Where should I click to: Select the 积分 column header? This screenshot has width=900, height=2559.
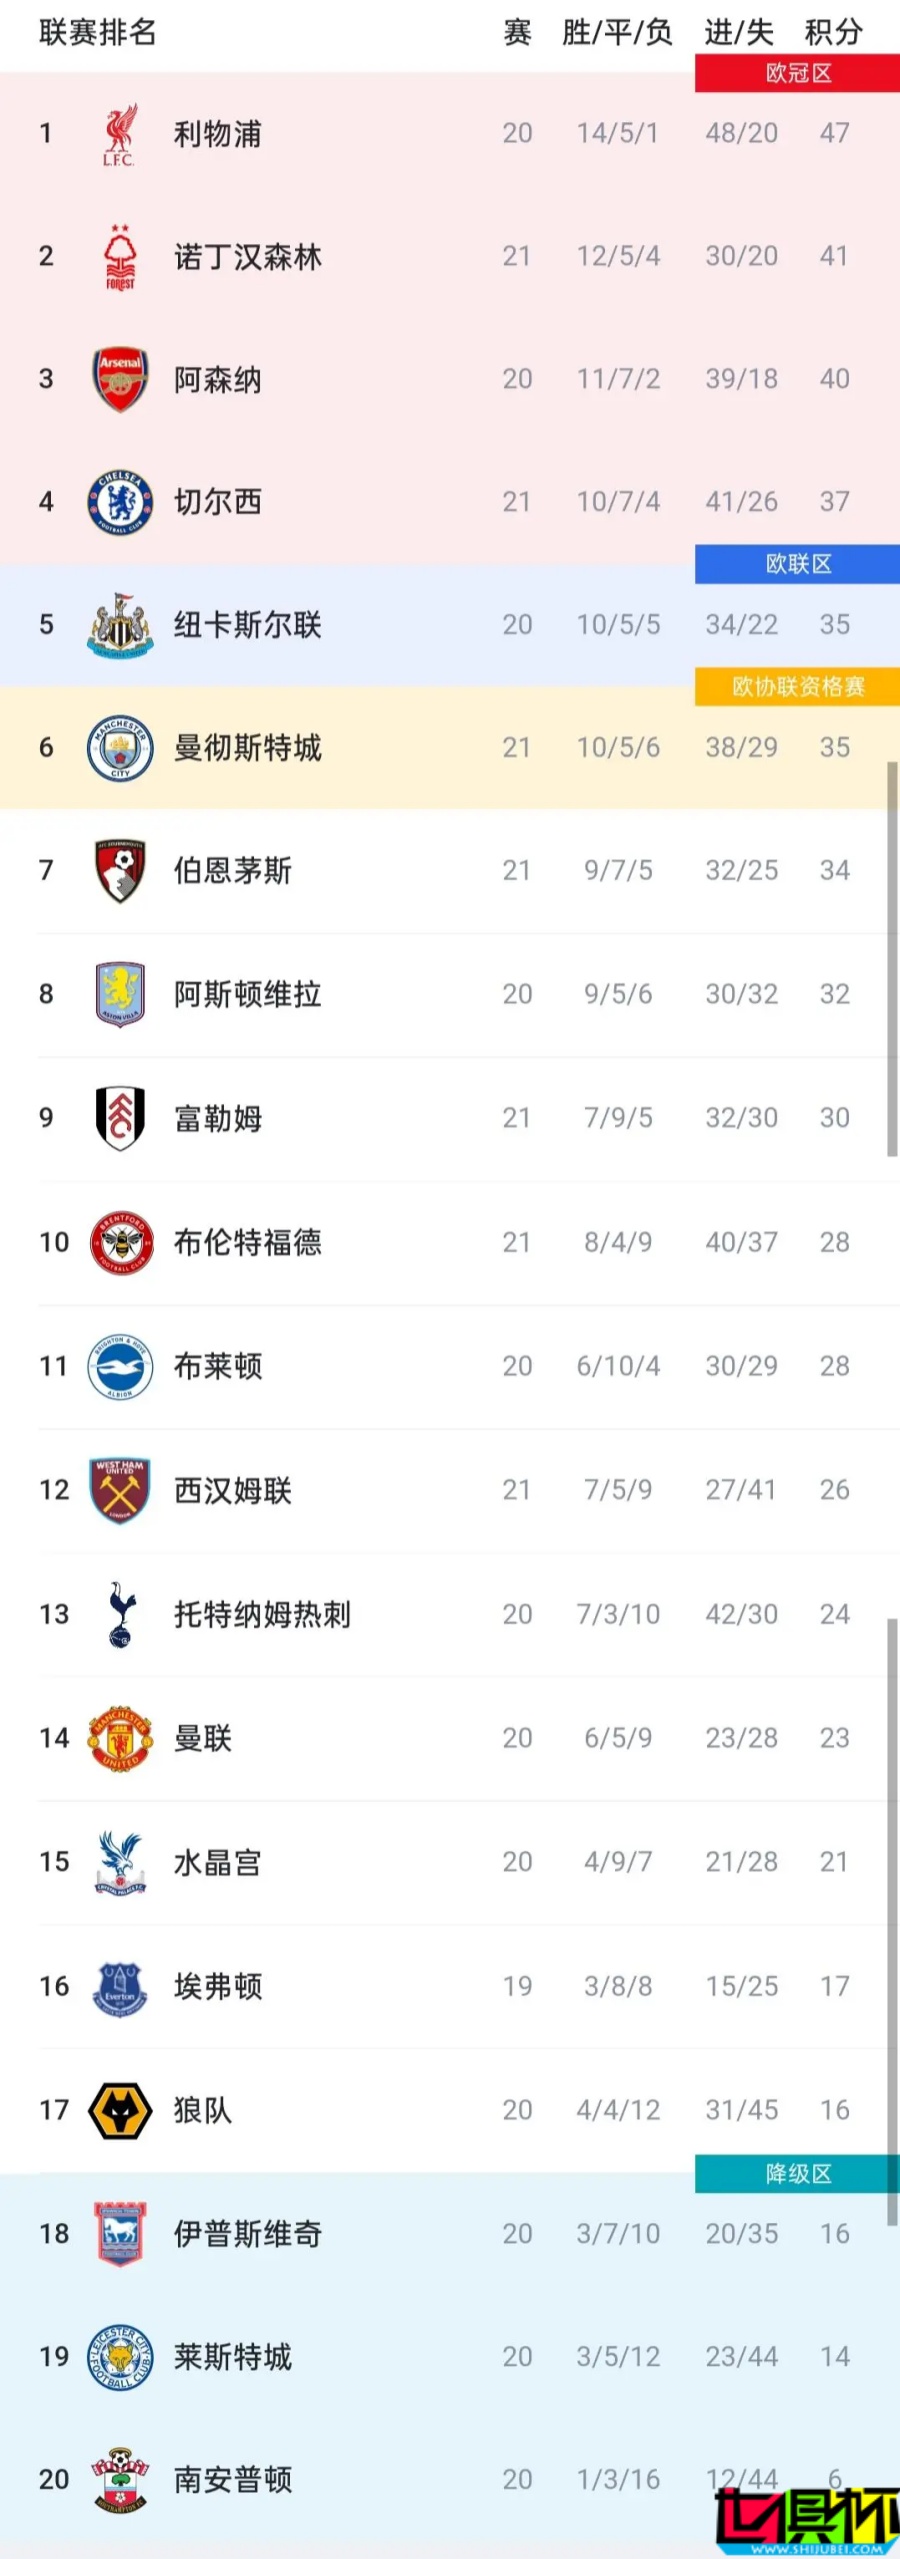pos(833,33)
